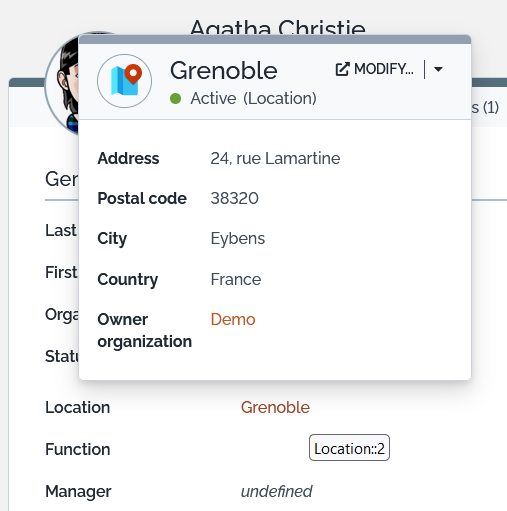Open Agatha Christie's avatar picture
The width and height of the screenshot is (507, 511).
(x=62, y=83)
